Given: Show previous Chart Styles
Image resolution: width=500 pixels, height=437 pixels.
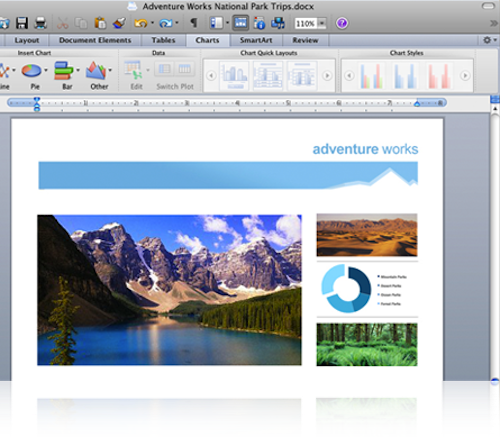Looking at the screenshot, I should pyautogui.click(x=349, y=76).
